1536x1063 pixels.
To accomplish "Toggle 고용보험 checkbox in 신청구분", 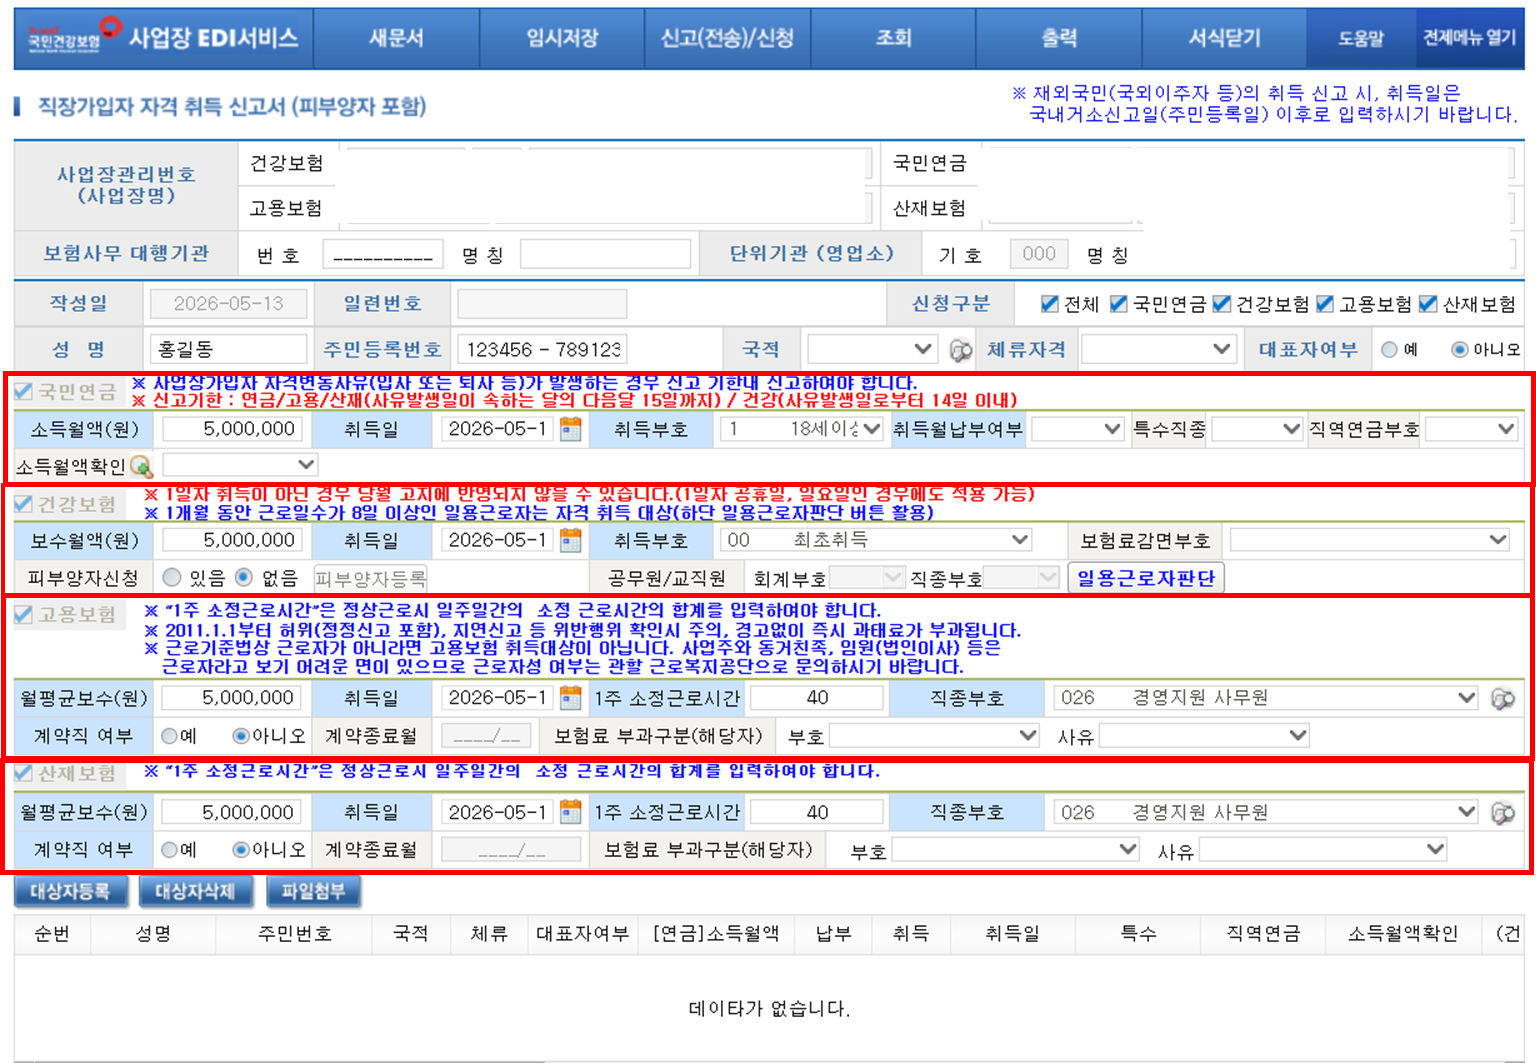I will click(x=1325, y=304).
